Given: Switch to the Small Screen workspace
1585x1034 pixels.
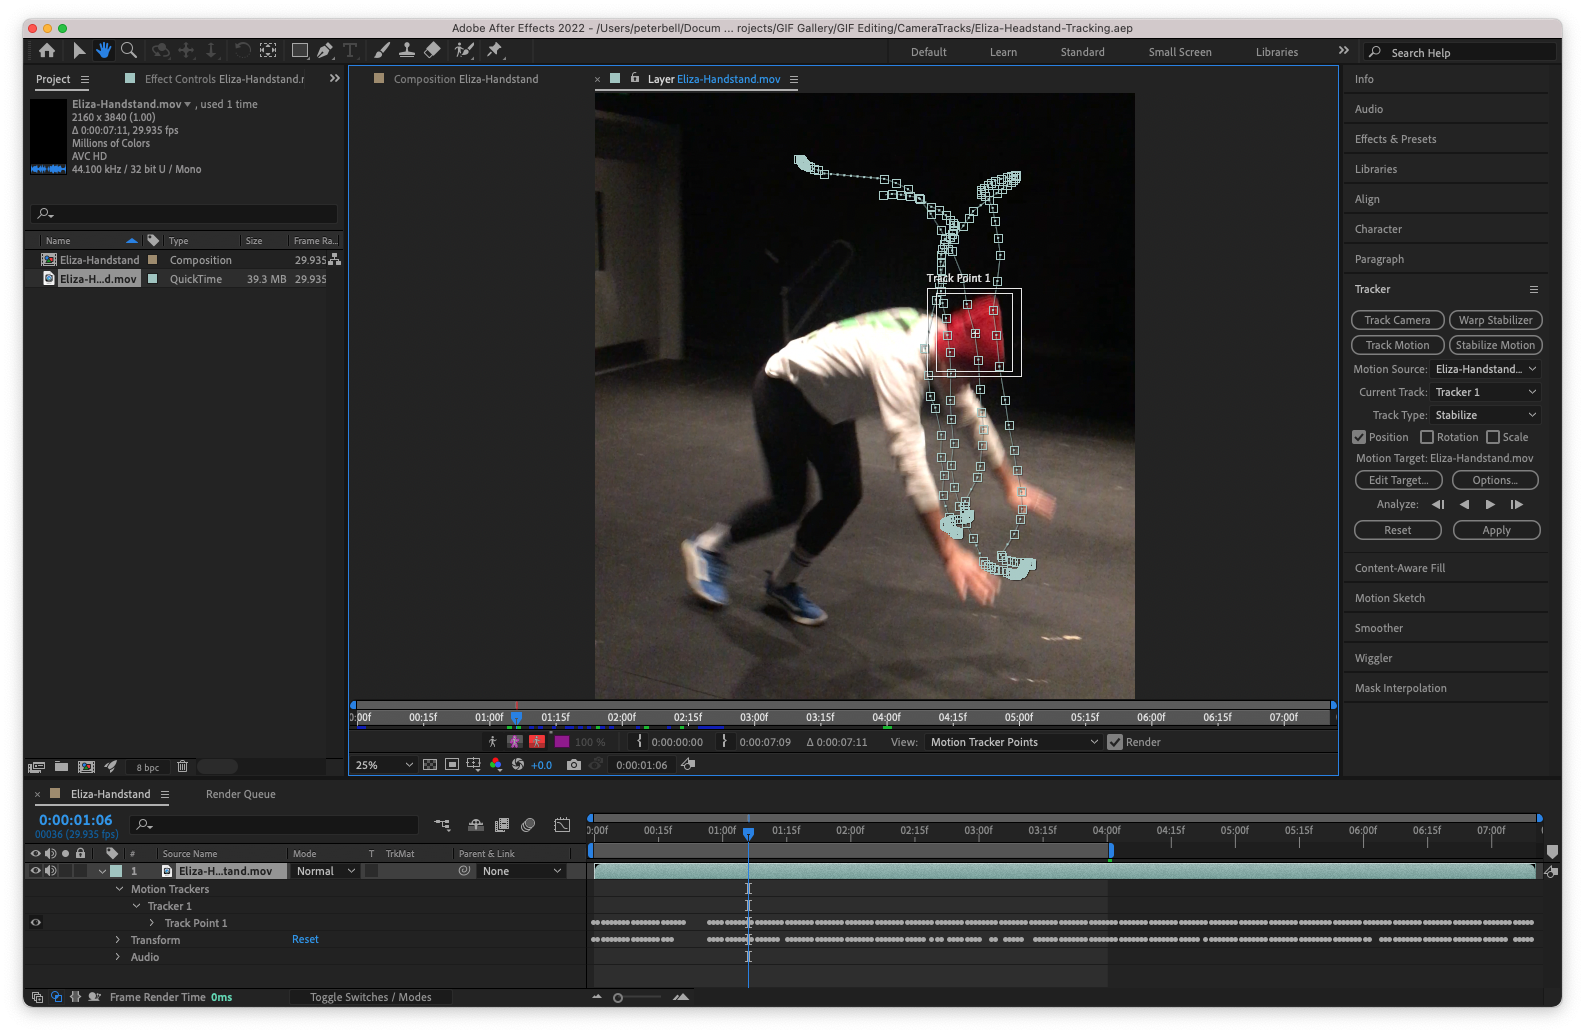Looking at the screenshot, I should [1179, 52].
